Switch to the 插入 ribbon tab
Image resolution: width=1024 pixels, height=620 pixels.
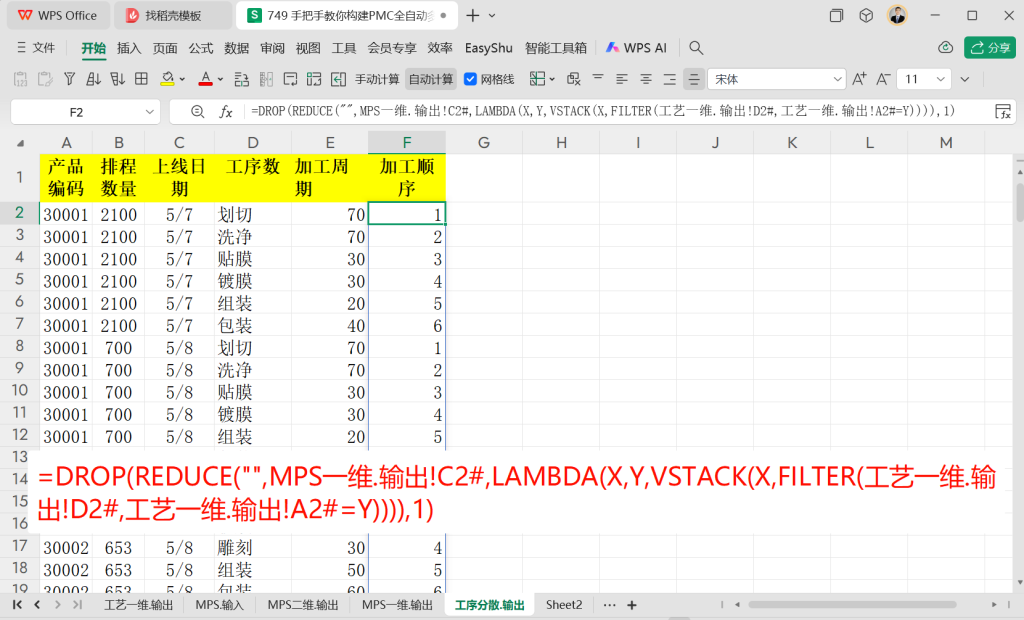[x=129, y=48]
